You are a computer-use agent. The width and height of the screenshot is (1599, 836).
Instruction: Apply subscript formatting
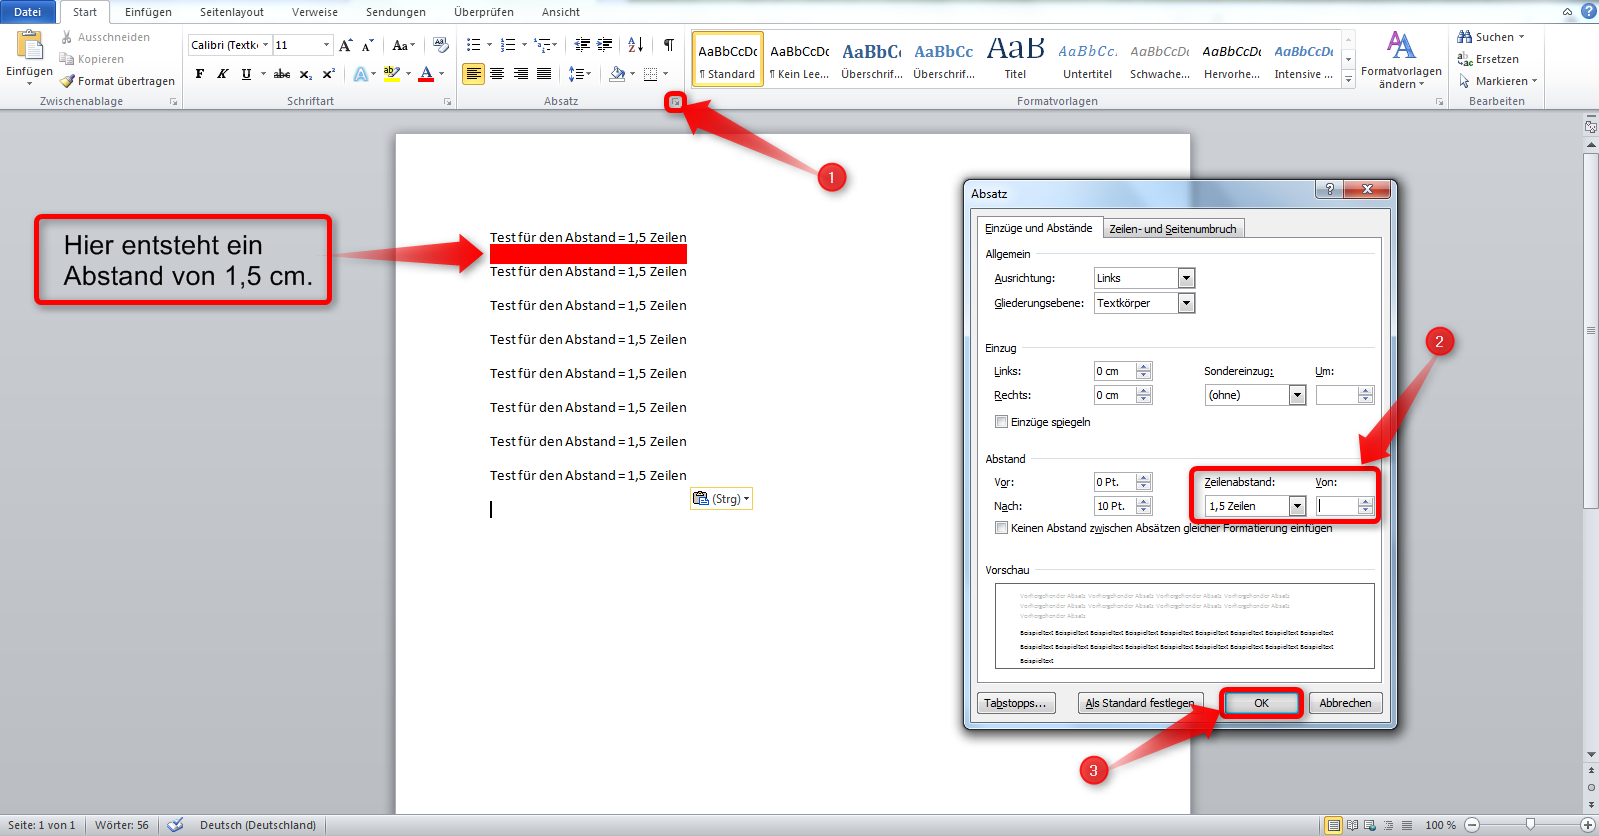click(306, 74)
